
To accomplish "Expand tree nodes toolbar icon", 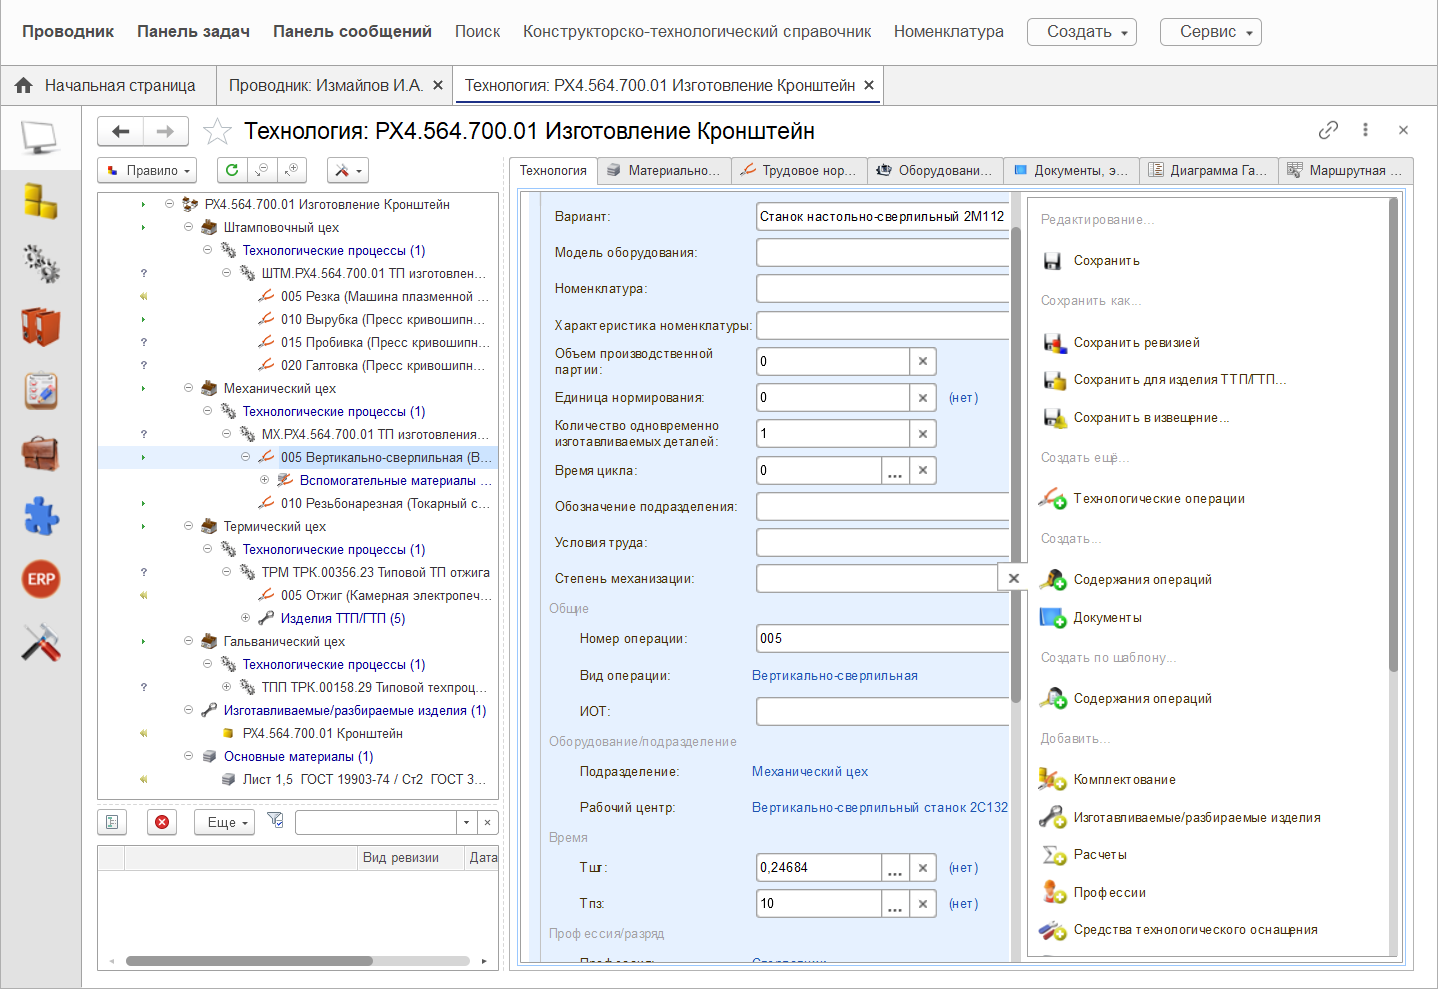I will [291, 170].
